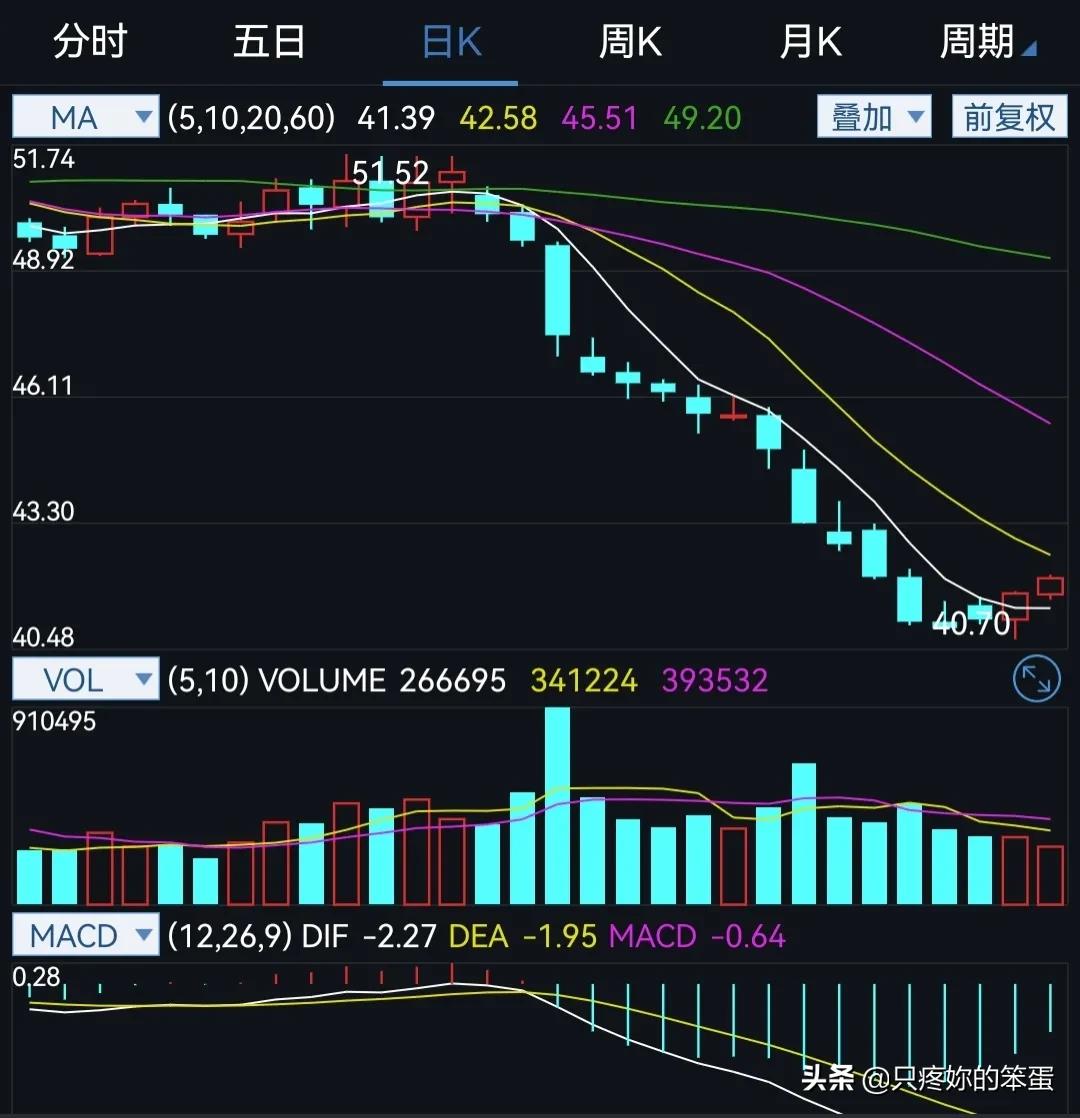Click MACD parameters (12,26,9)
Screen dimensions: 1080x1118
click(230, 935)
